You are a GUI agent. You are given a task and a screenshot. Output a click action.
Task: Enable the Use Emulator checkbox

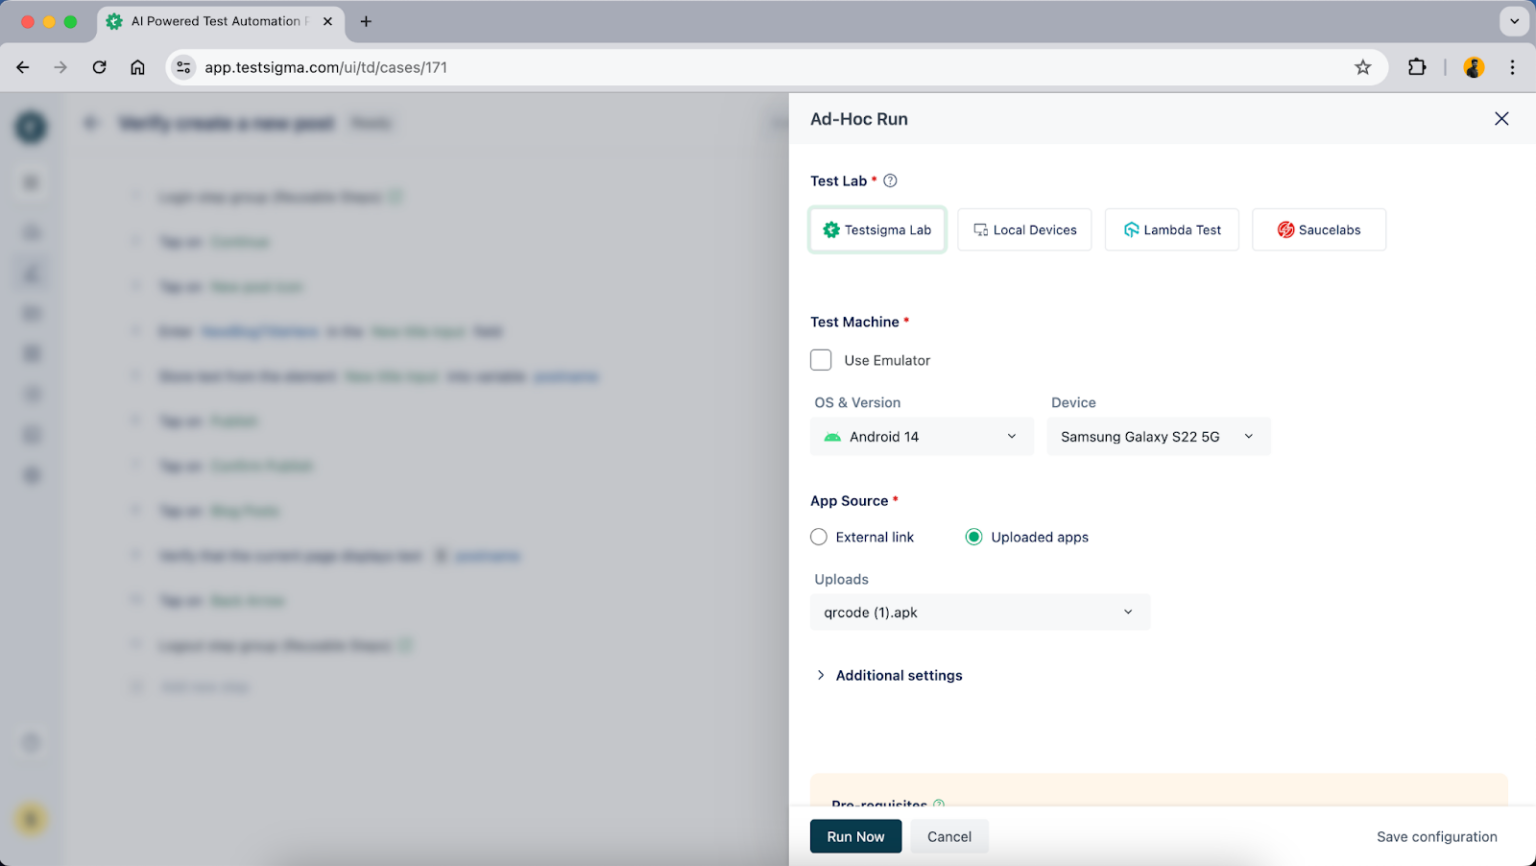[821, 359]
